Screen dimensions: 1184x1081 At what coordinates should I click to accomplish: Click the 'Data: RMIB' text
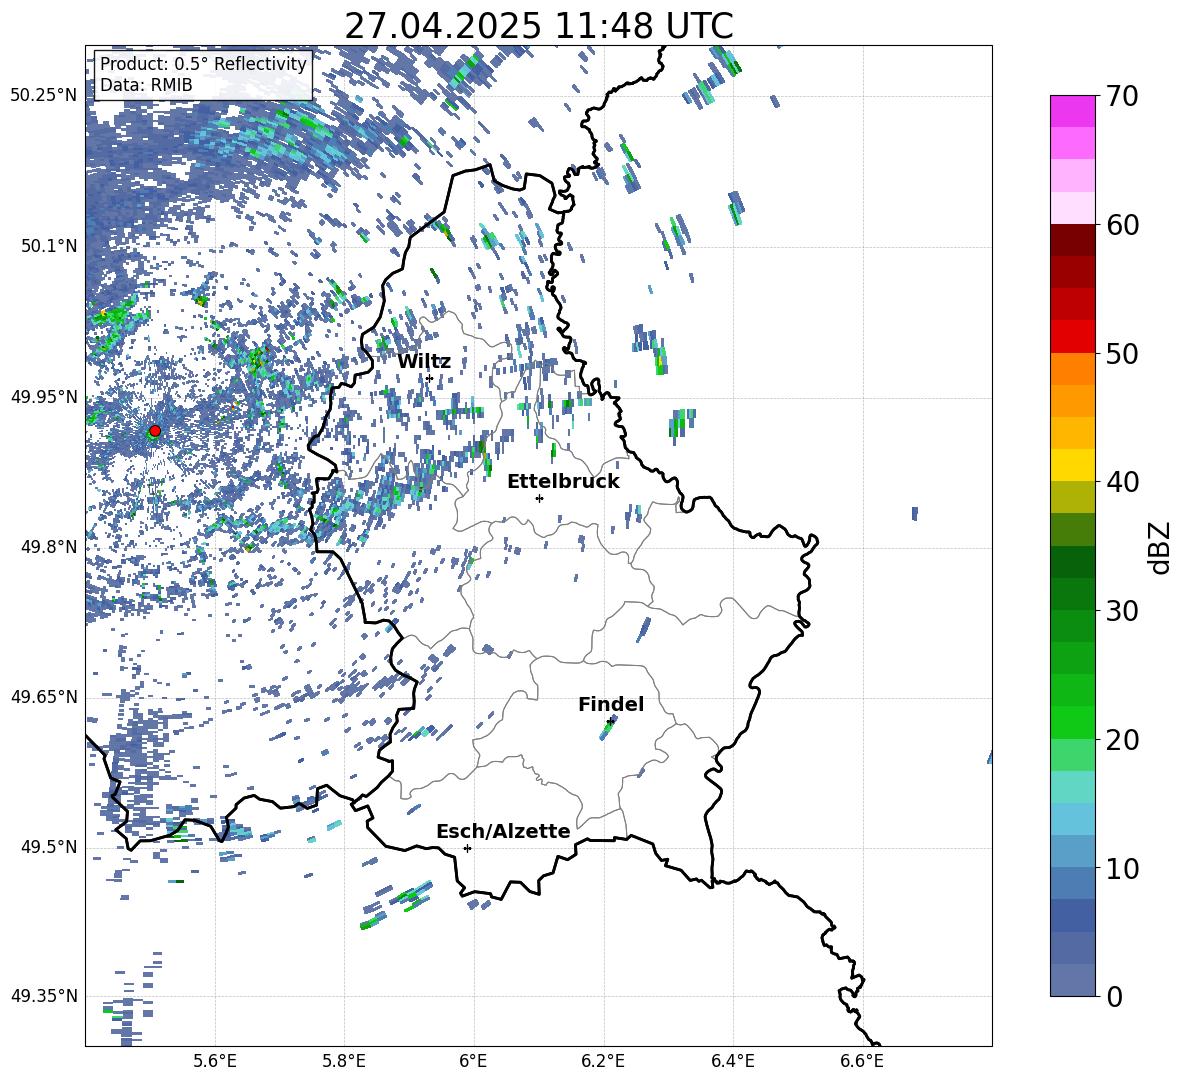[146, 85]
